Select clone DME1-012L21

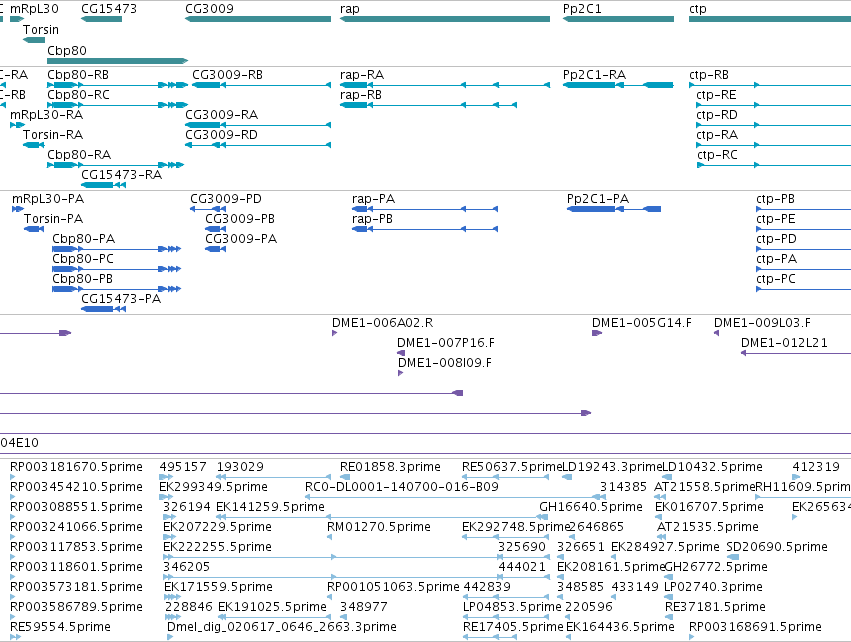click(x=796, y=353)
